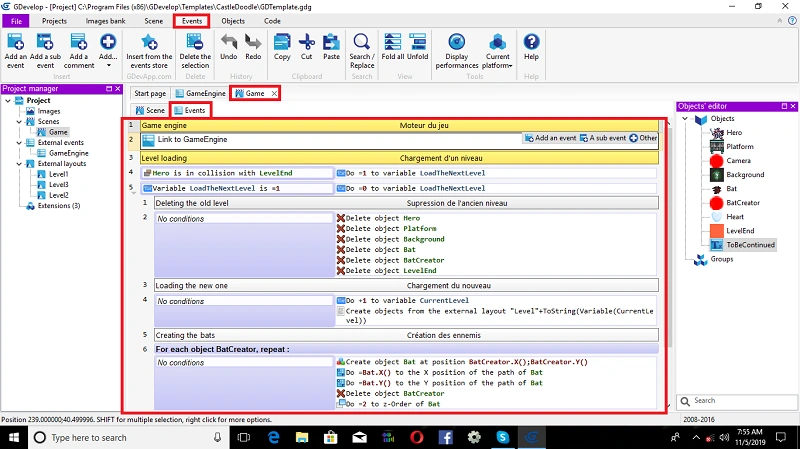Switch to the Scene sub-tab
The image size is (800, 449).
[x=150, y=110]
